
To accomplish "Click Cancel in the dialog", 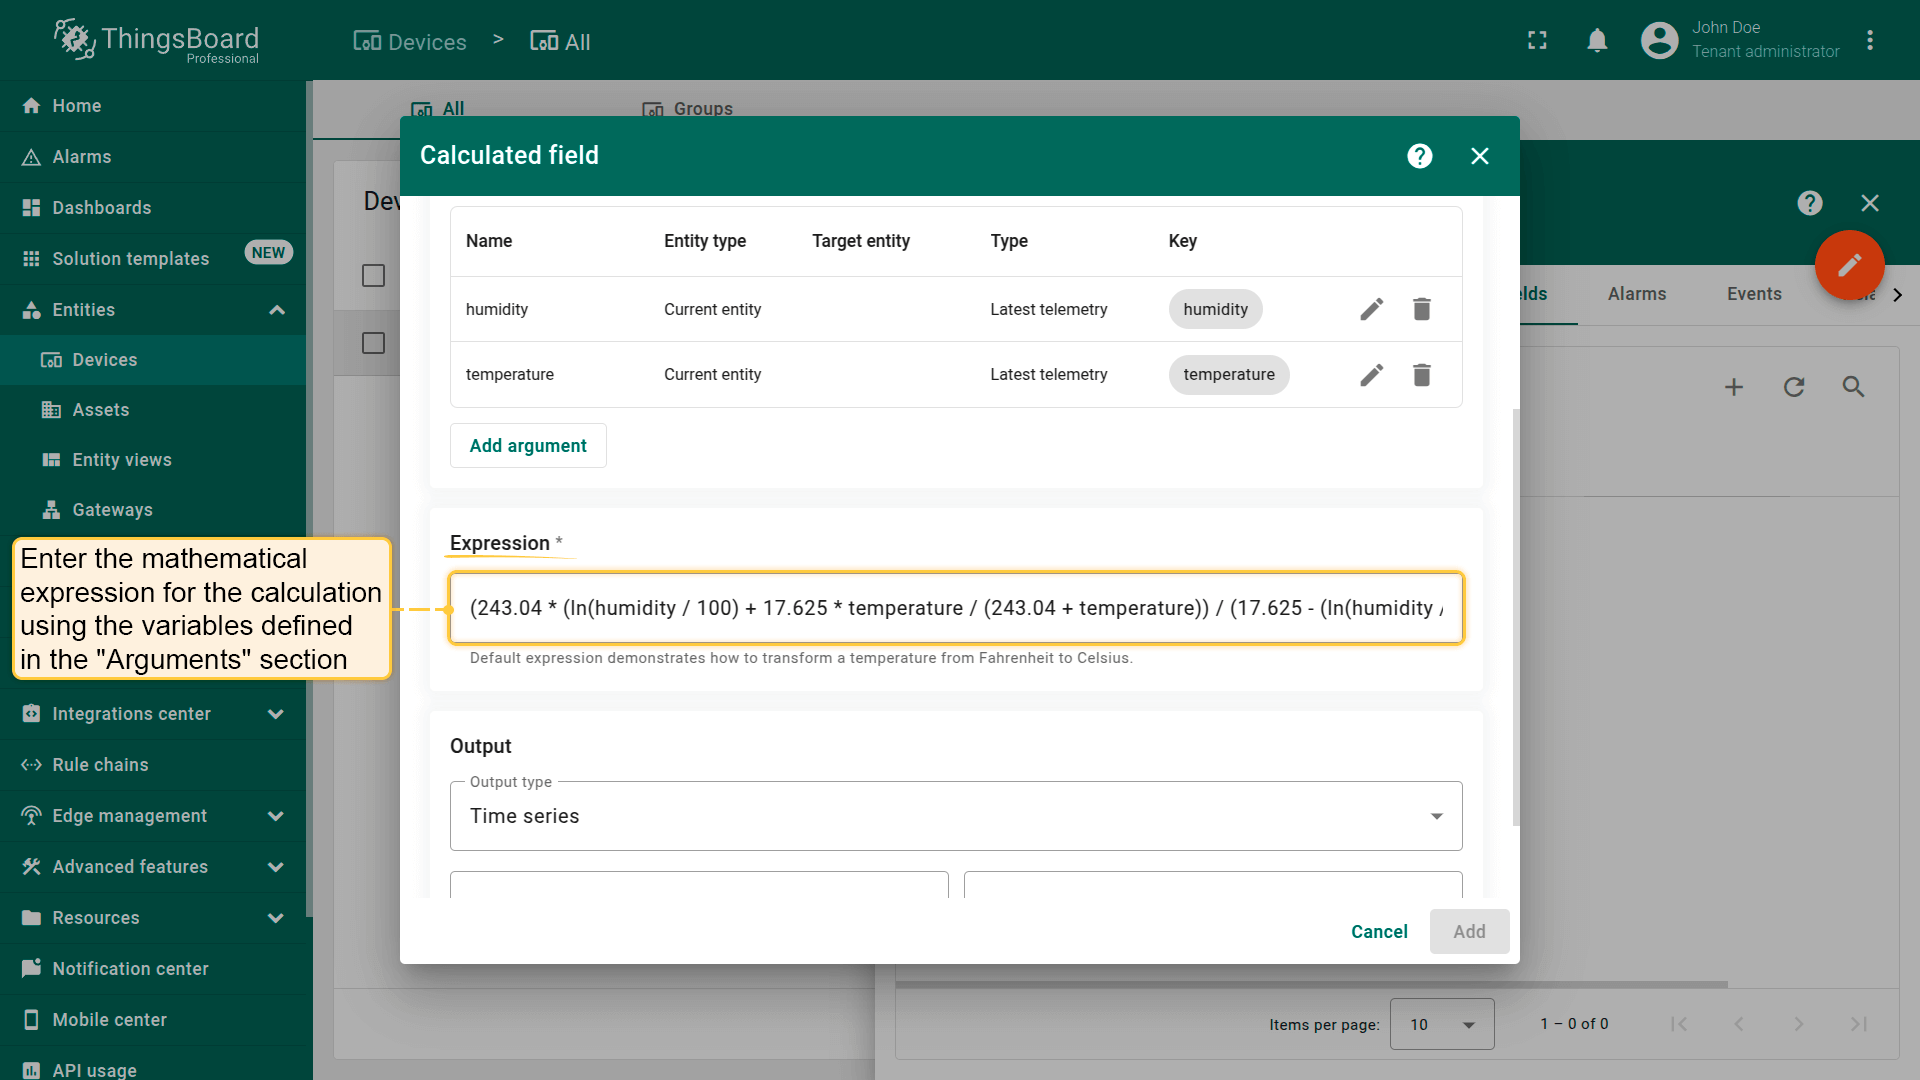I will click(x=1378, y=932).
